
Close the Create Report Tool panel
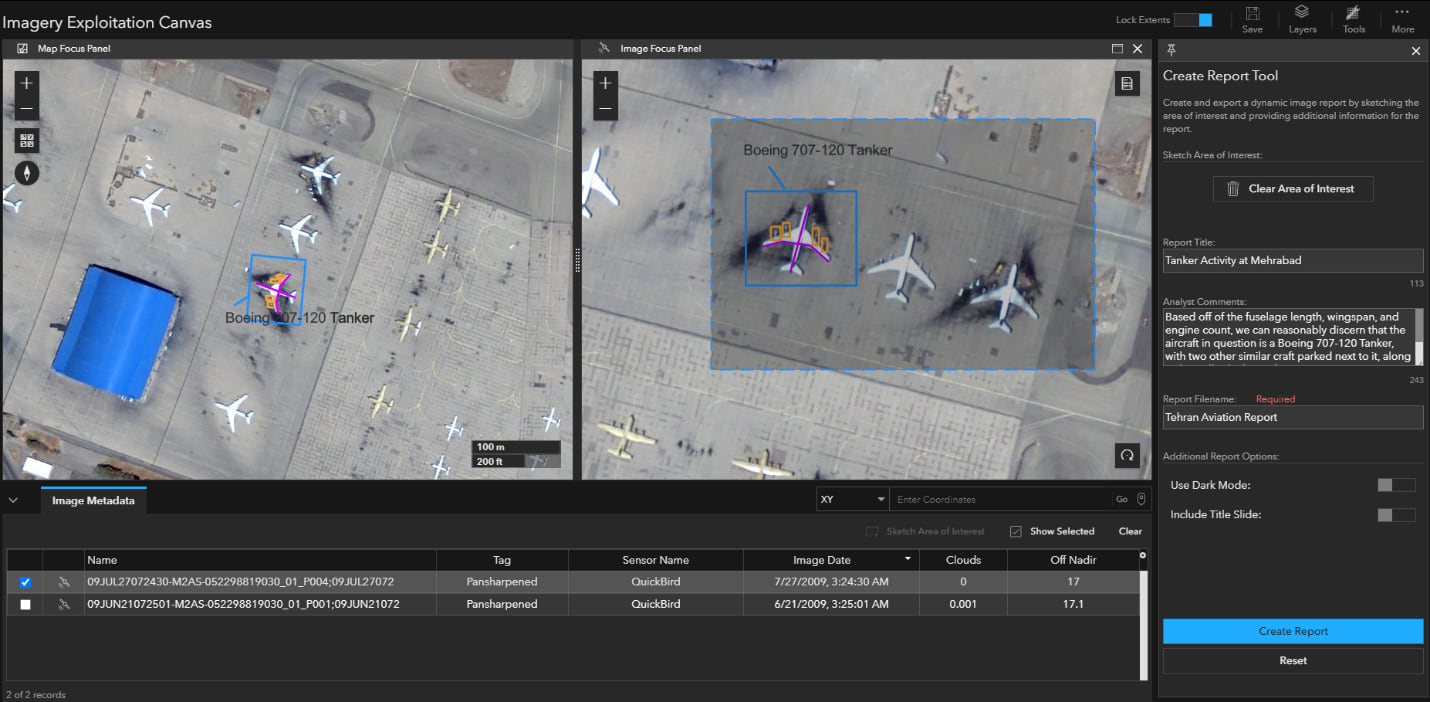coord(1415,51)
